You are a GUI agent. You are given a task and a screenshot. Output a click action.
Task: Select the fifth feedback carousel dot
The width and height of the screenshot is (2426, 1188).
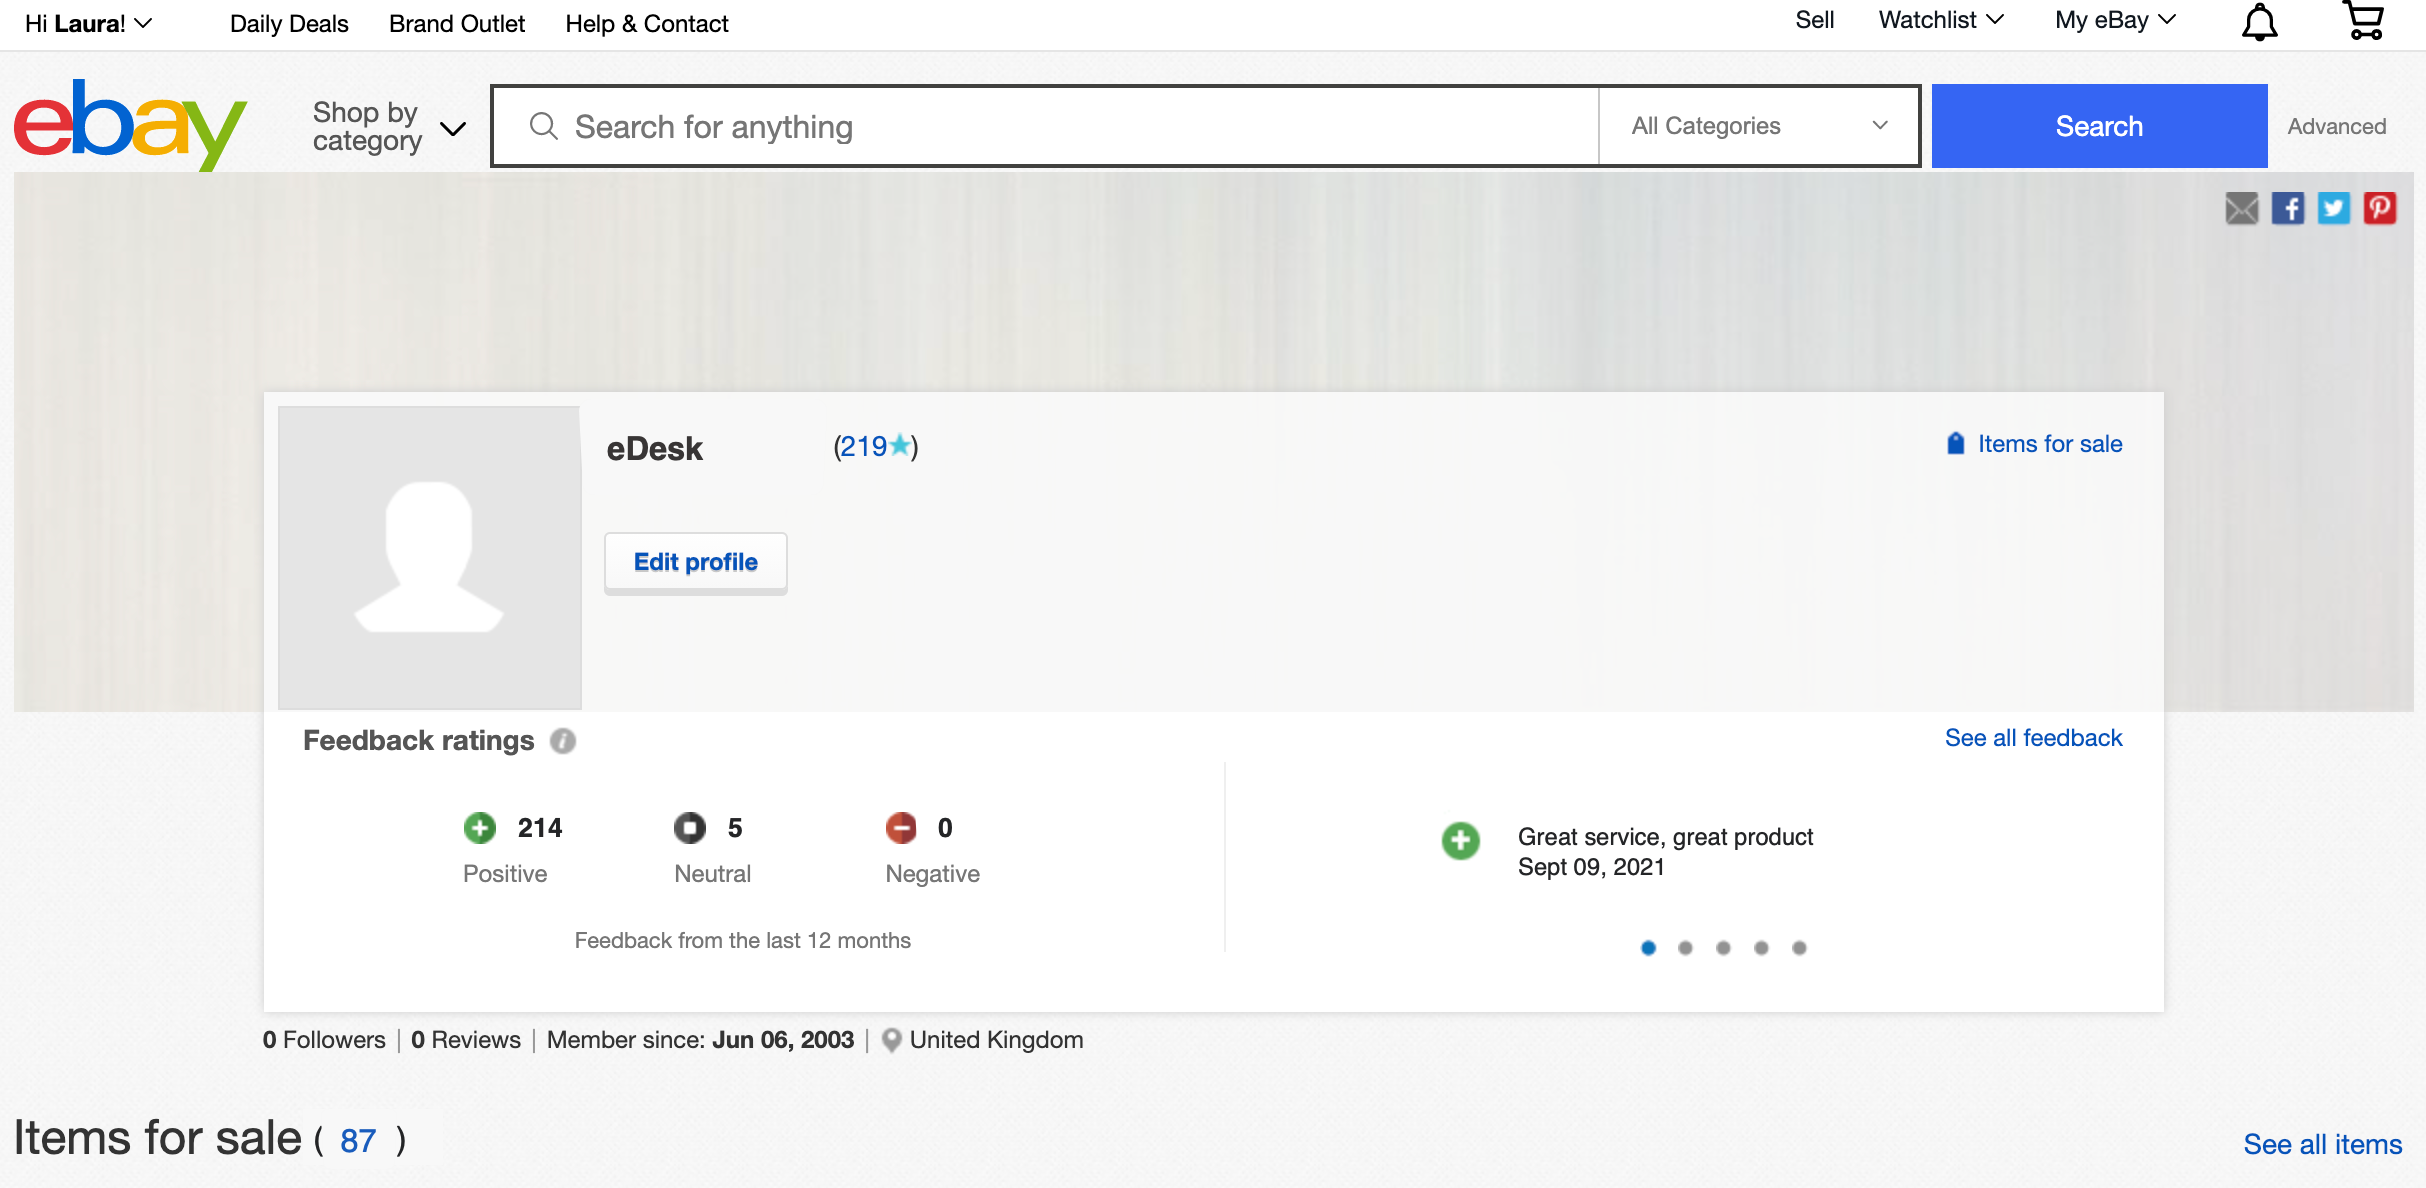[1799, 947]
